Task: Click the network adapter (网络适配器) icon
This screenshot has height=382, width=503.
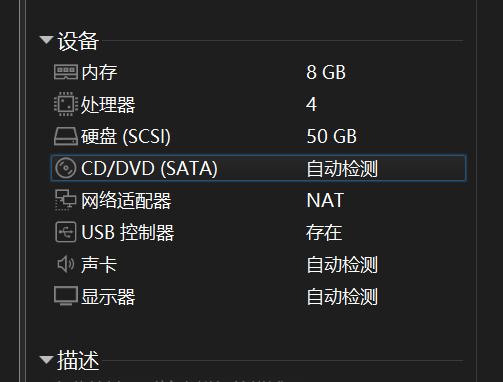Action: click(65, 200)
